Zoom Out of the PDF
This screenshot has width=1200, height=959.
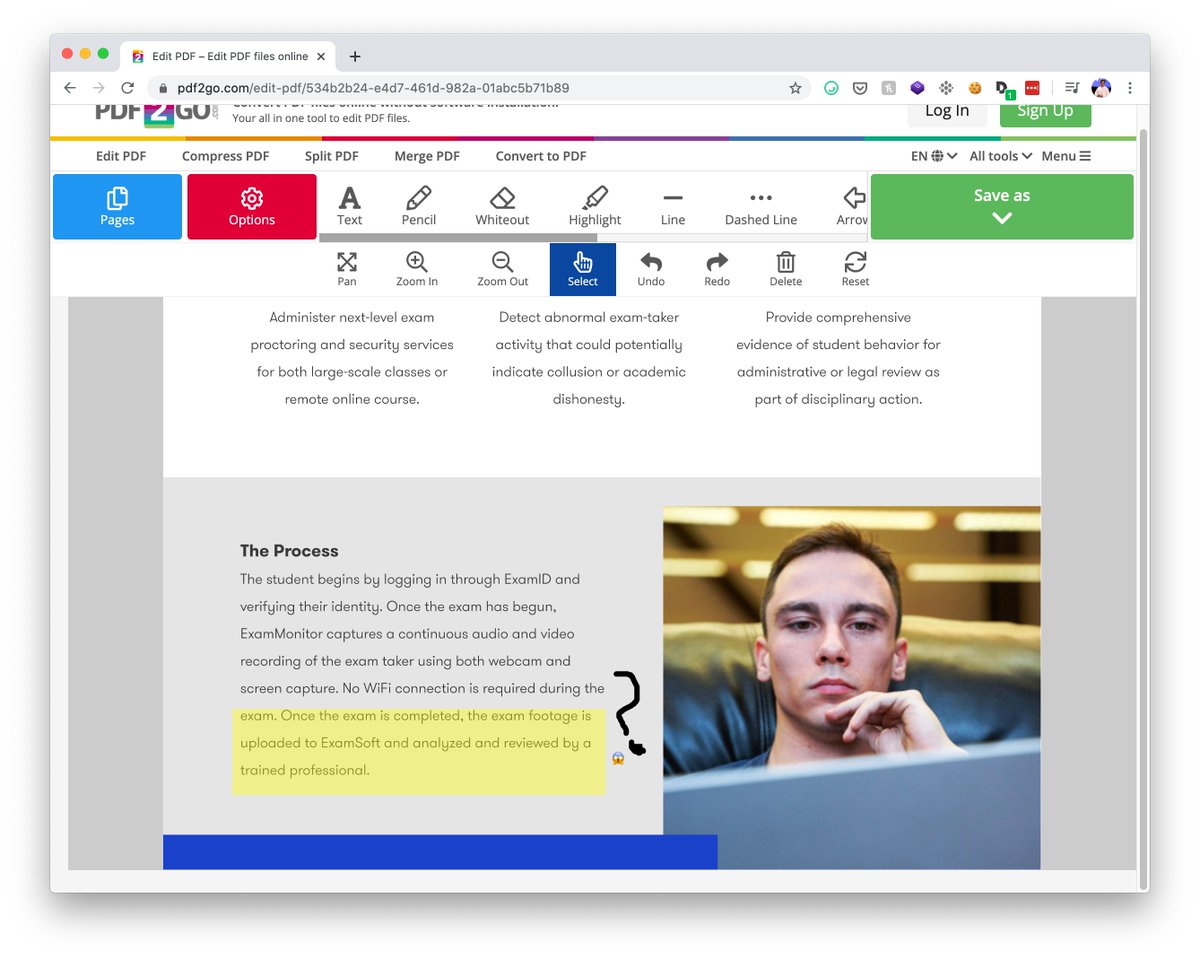tap(502, 269)
